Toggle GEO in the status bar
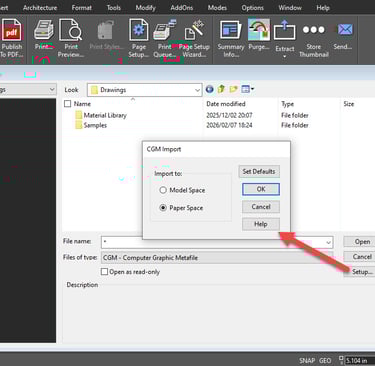Viewport: 375px width, 366px height. [325, 361]
